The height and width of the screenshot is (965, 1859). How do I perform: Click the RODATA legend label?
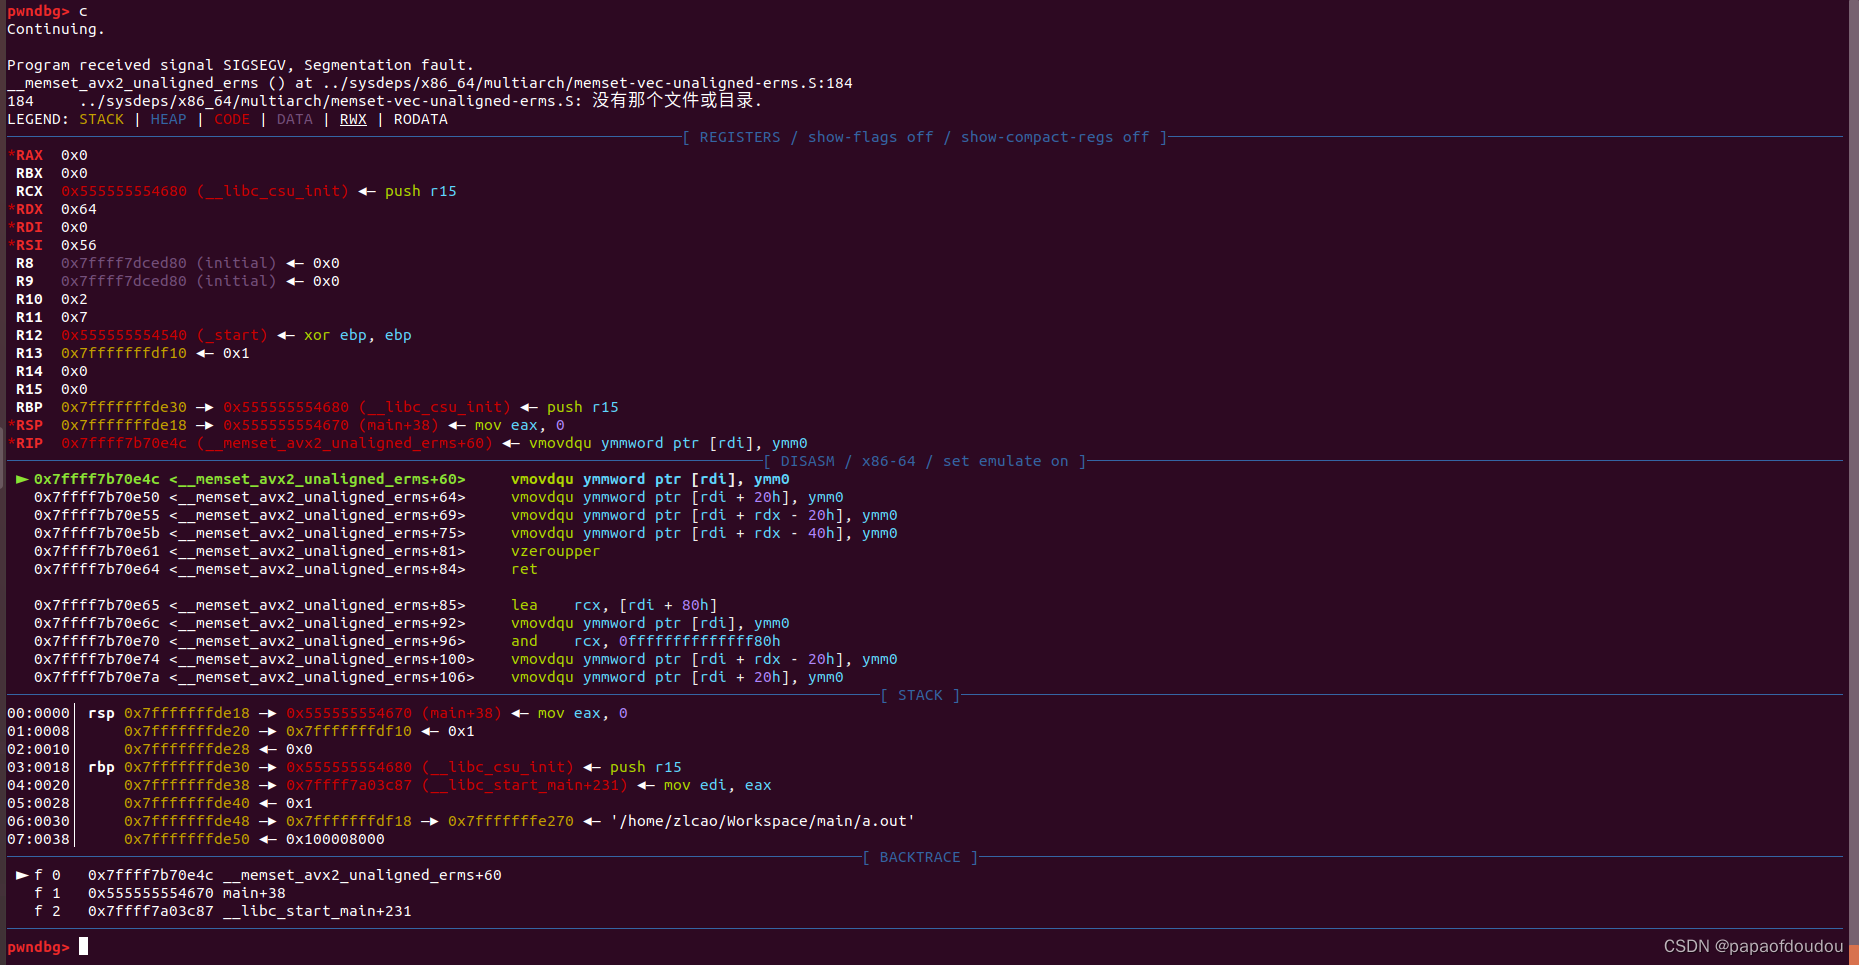pos(420,119)
